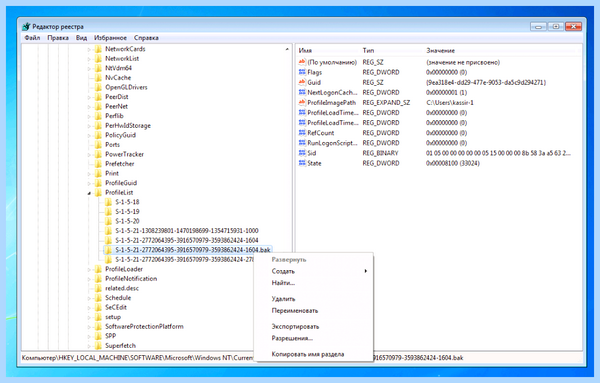The width and height of the screenshot is (600, 383).
Task: Click the DWORD icon of State value
Action: click(302, 163)
